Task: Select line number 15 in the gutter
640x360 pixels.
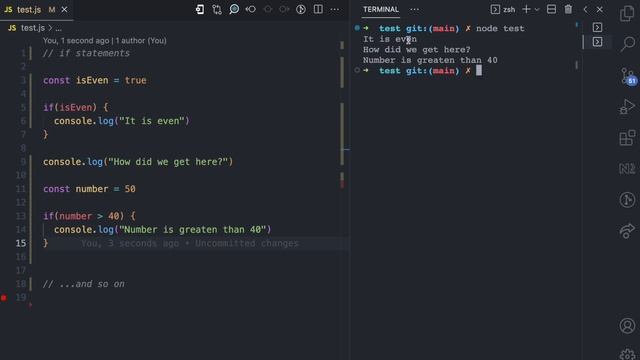Action: click(21, 243)
